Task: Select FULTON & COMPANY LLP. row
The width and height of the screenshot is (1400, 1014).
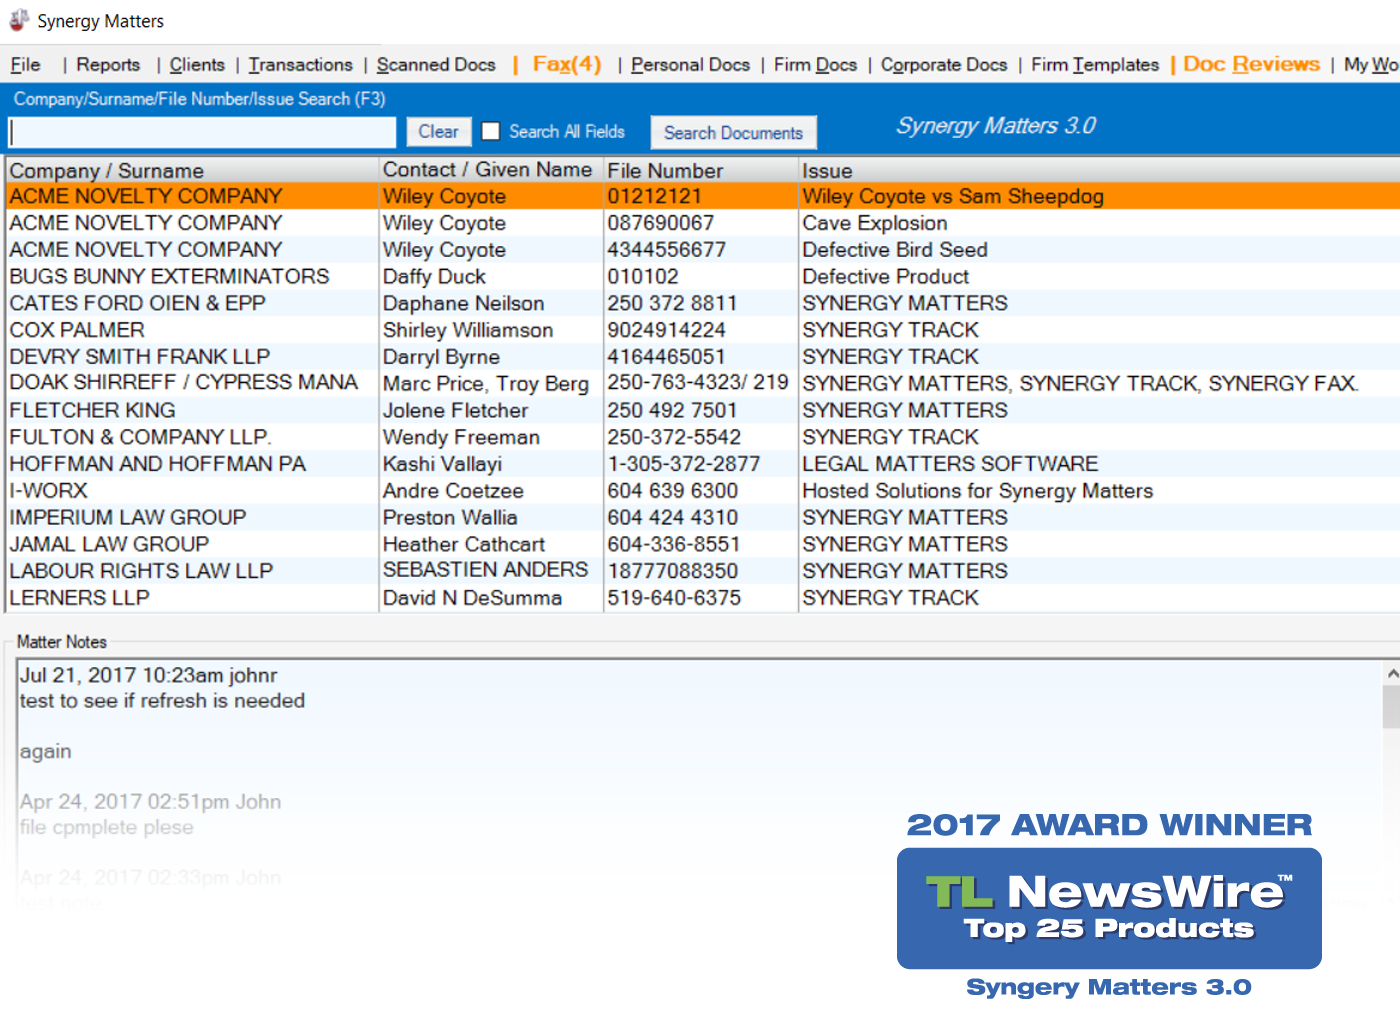Action: (703, 437)
